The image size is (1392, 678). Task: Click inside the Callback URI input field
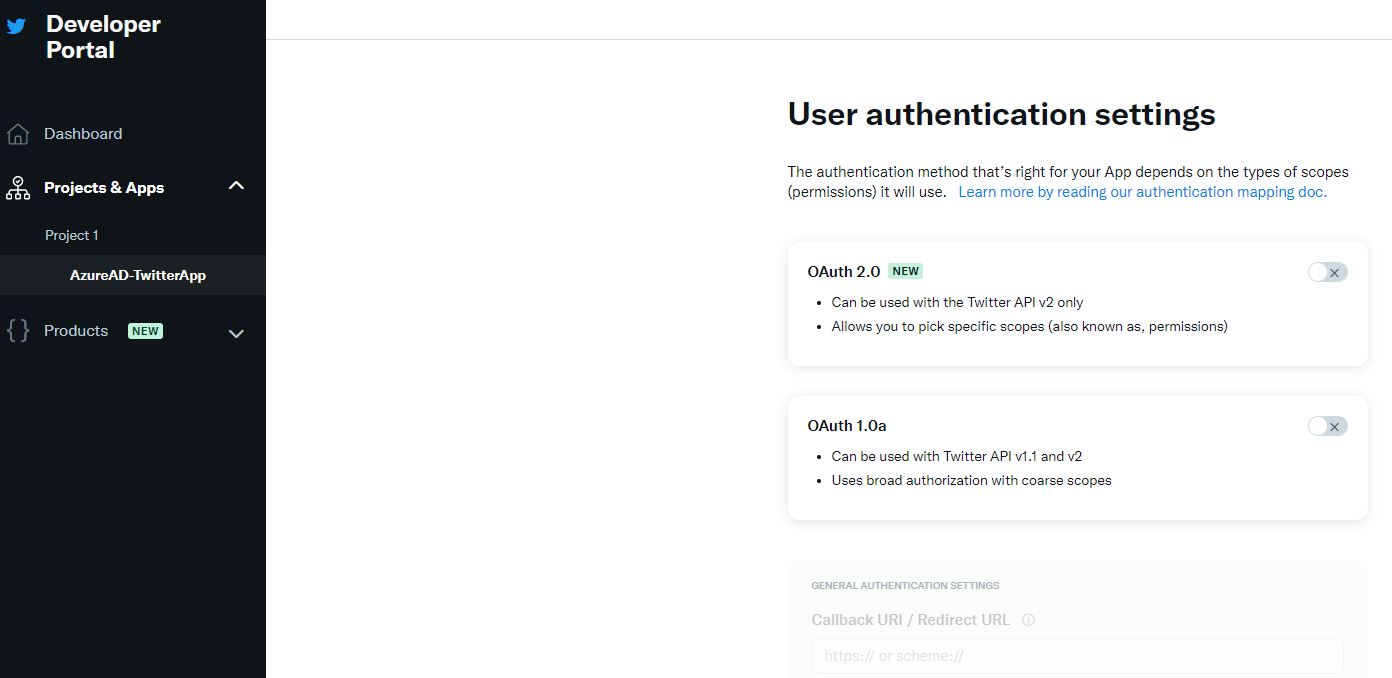click(x=1077, y=655)
